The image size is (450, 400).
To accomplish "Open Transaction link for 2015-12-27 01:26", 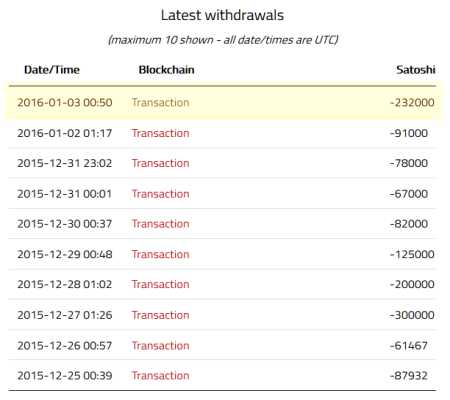I will coord(161,315).
